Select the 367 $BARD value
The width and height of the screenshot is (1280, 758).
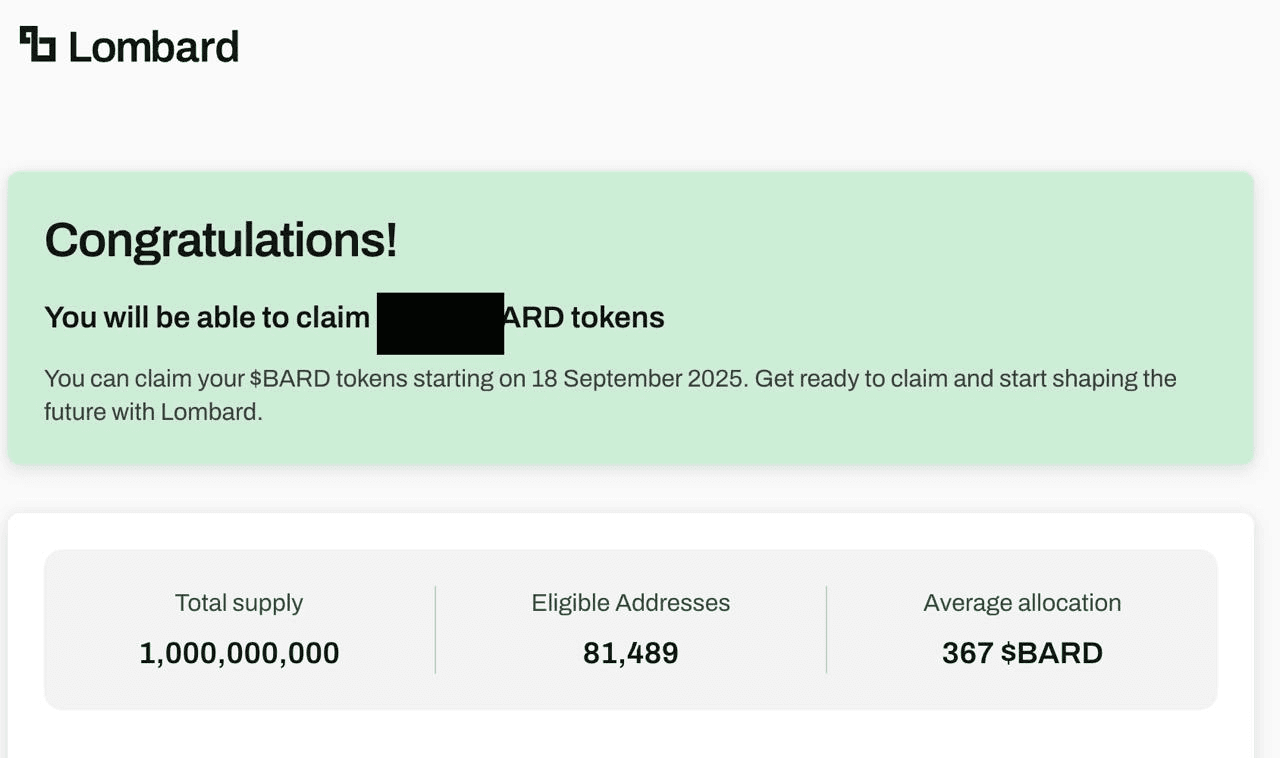point(1022,653)
